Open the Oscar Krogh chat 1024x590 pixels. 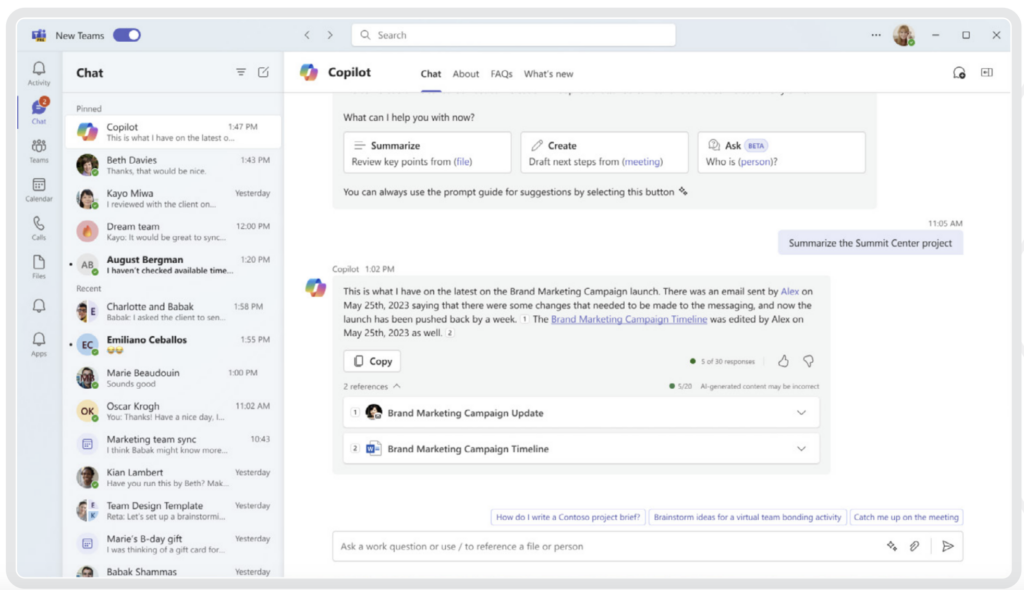tap(172, 411)
